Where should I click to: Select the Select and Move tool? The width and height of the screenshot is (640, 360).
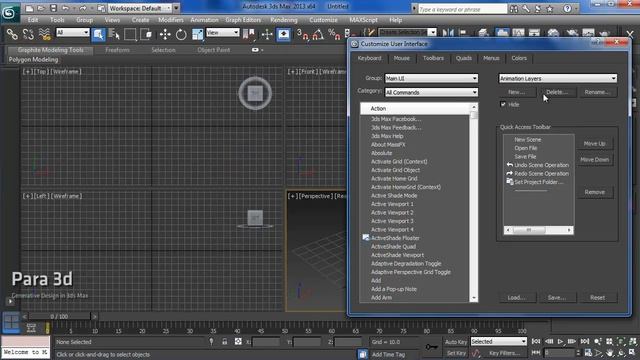[x=165, y=34]
